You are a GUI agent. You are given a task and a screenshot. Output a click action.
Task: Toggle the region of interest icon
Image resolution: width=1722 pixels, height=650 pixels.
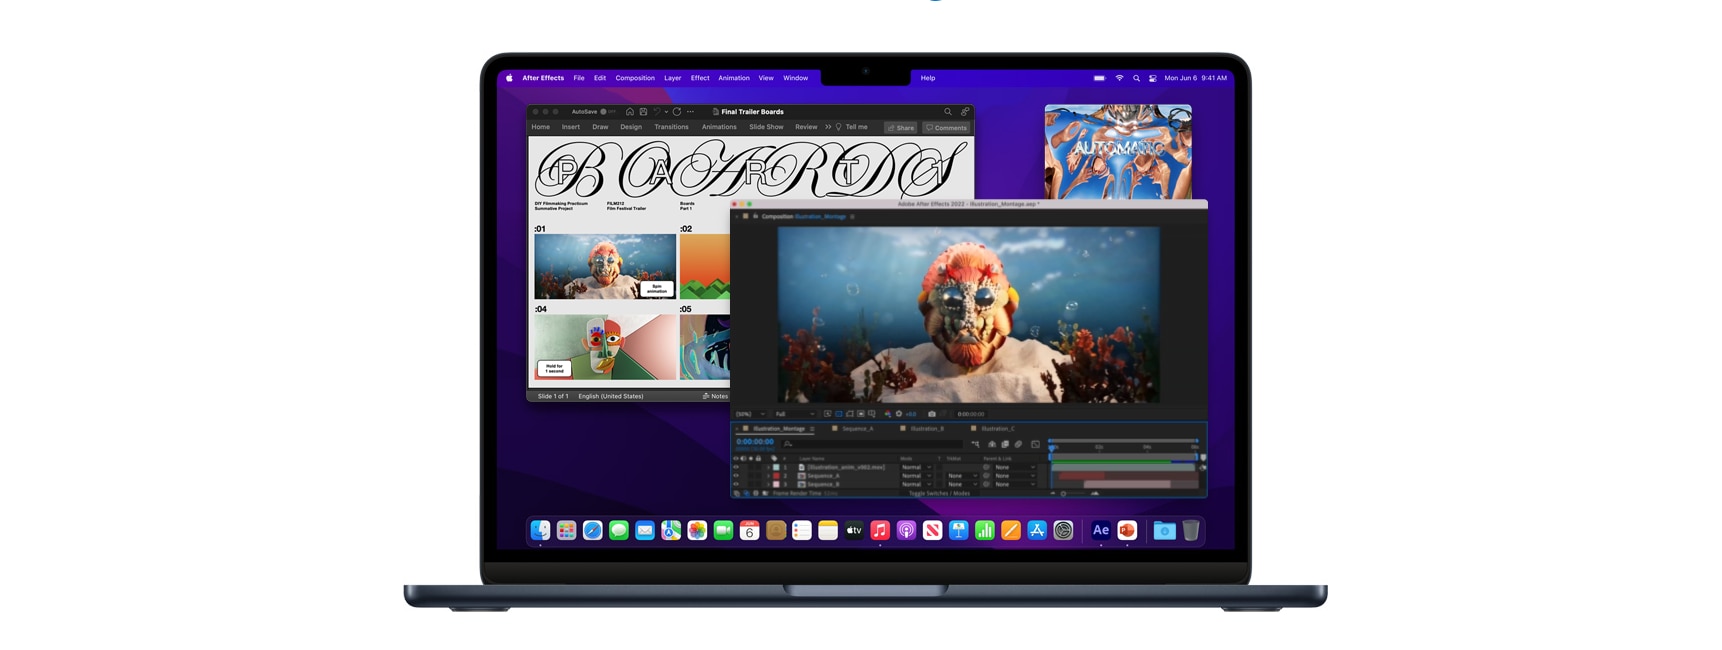(861, 414)
